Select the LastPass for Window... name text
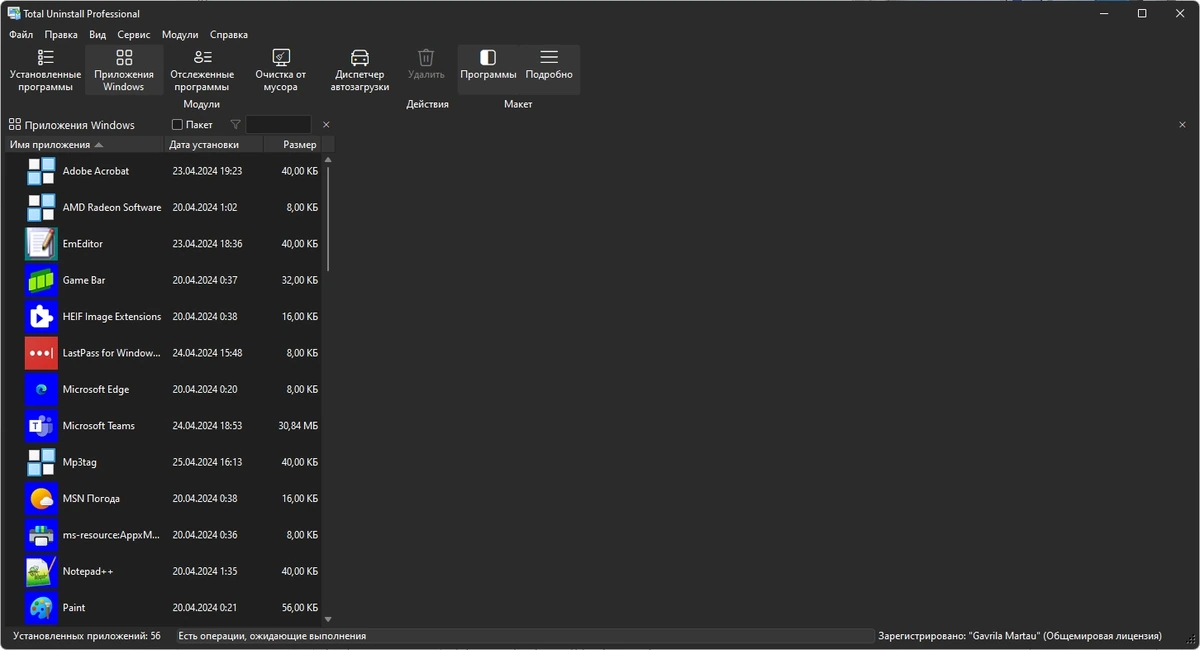1200x650 pixels. point(111,353)
